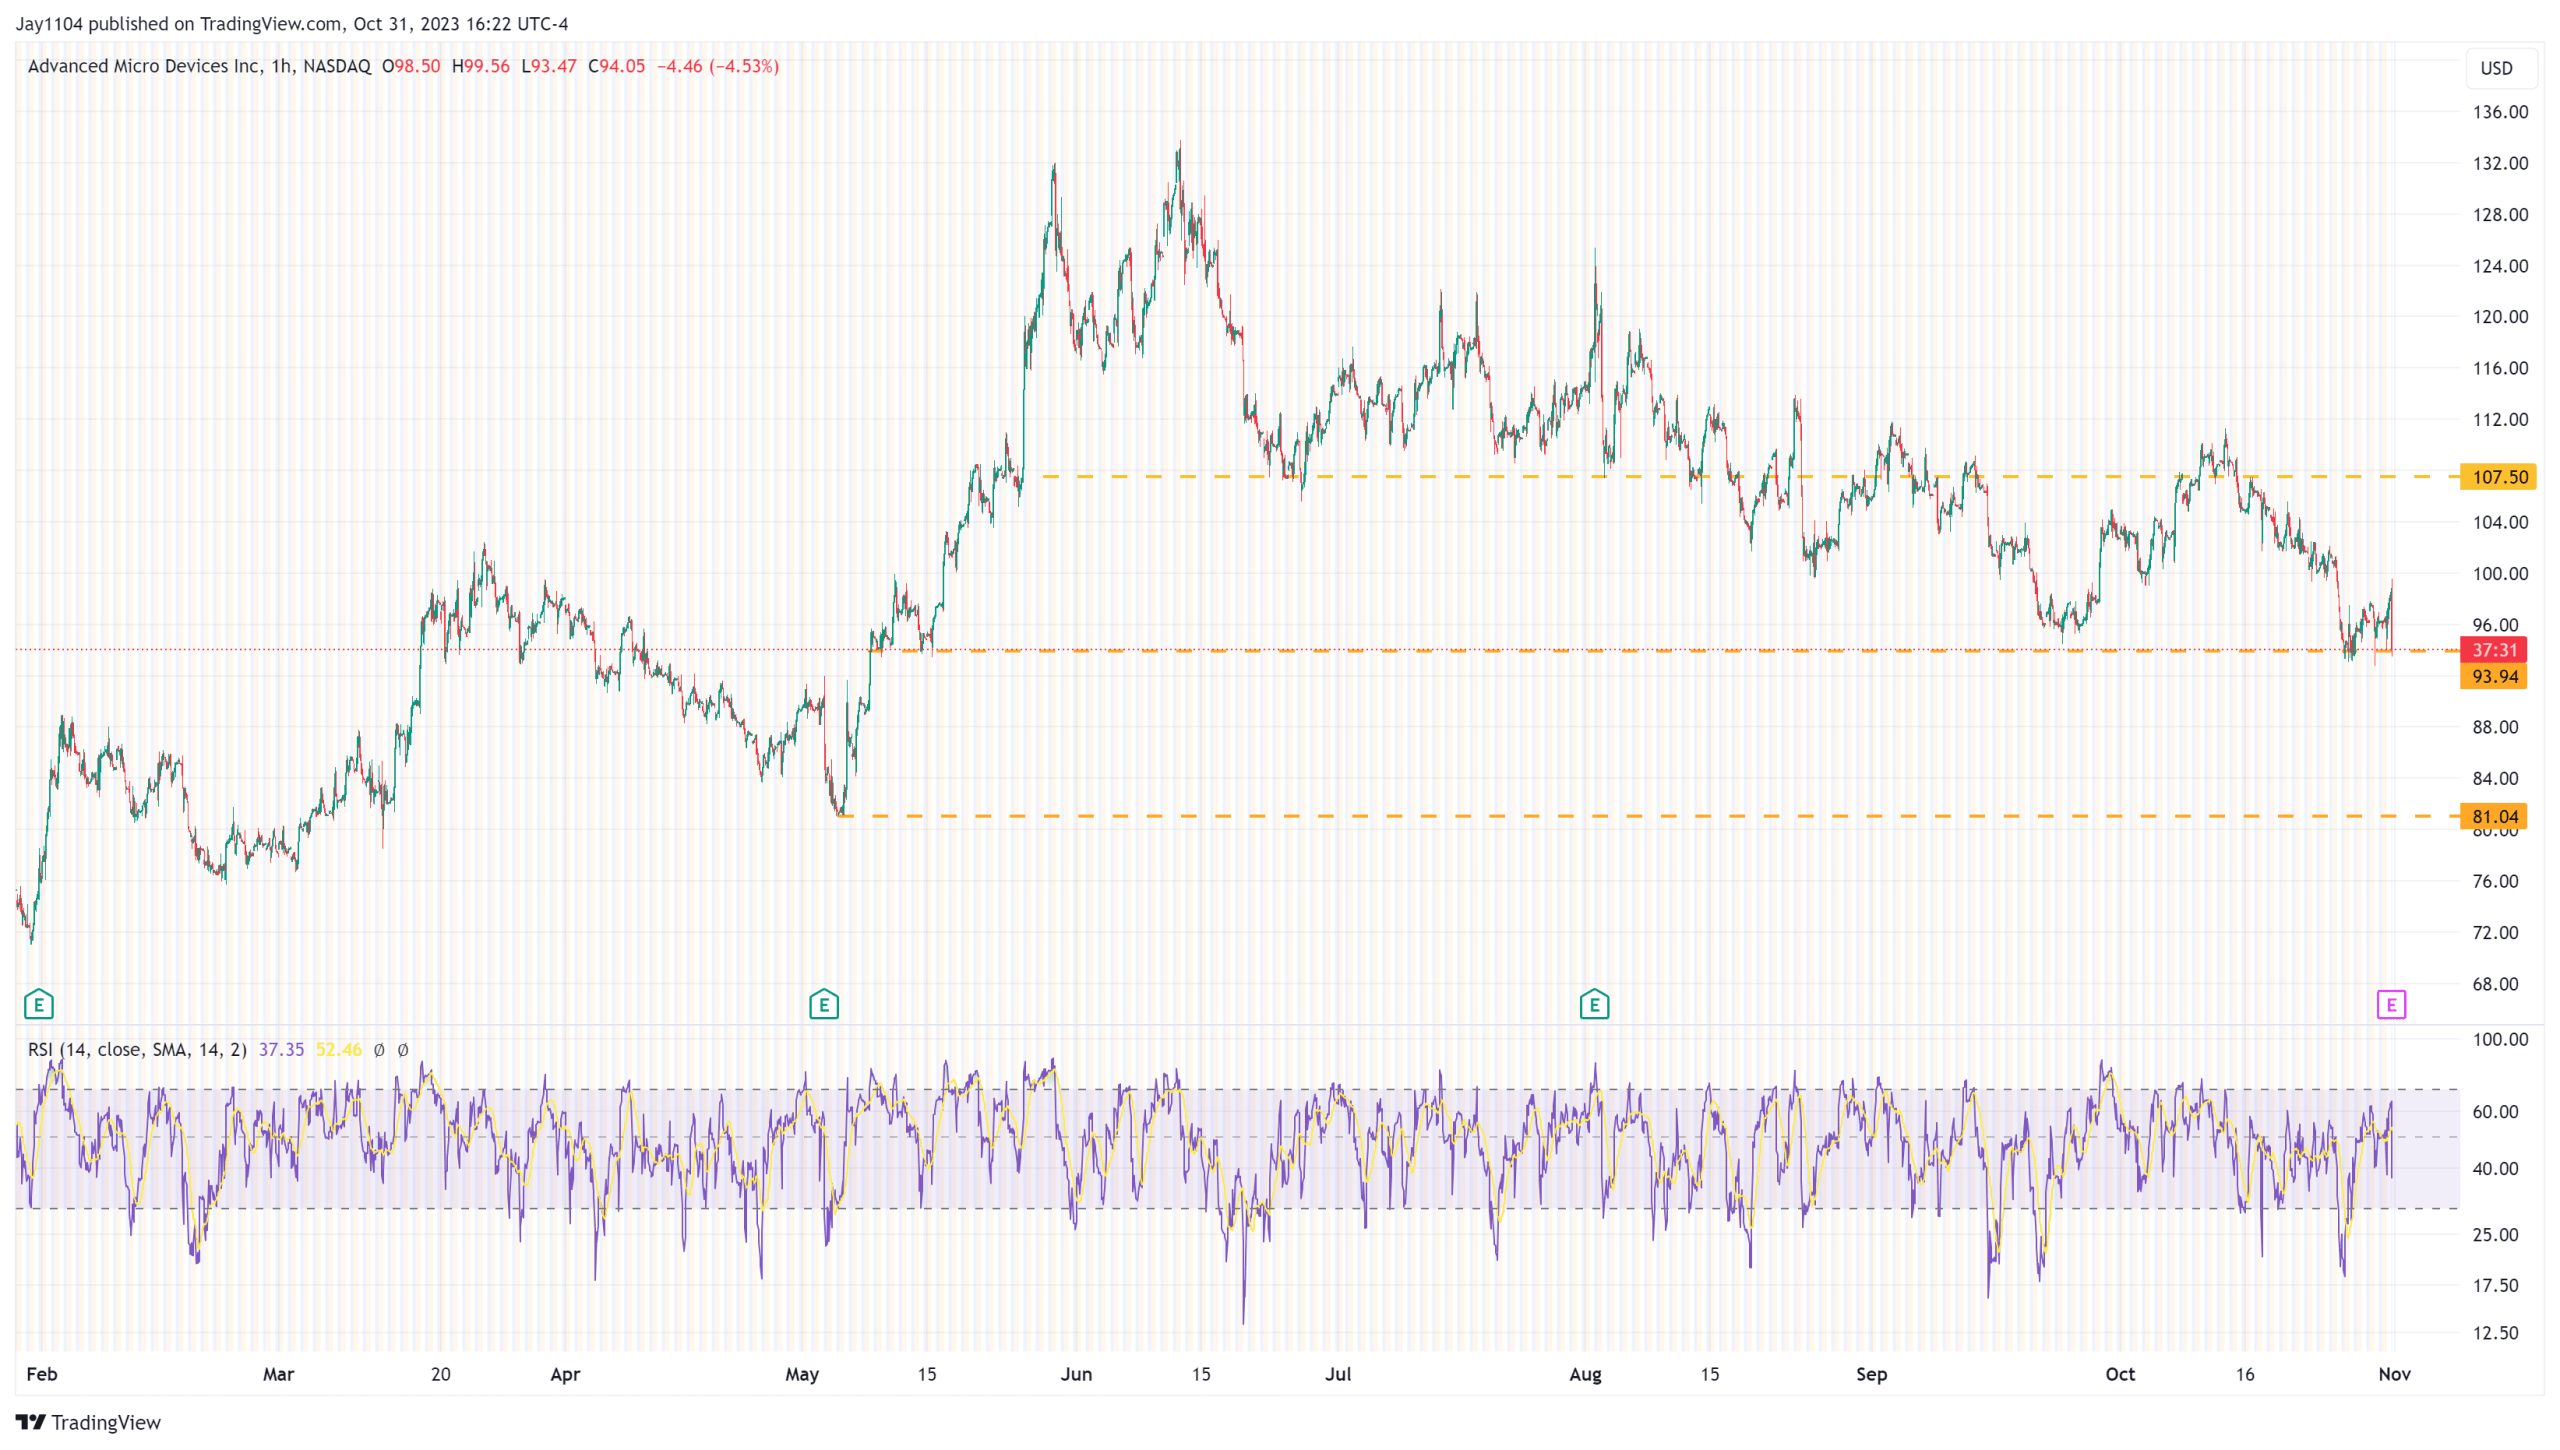Click the TradingView wordmark text
The width and height of the screenshot is (2560, 1450).
[106, 1422]
